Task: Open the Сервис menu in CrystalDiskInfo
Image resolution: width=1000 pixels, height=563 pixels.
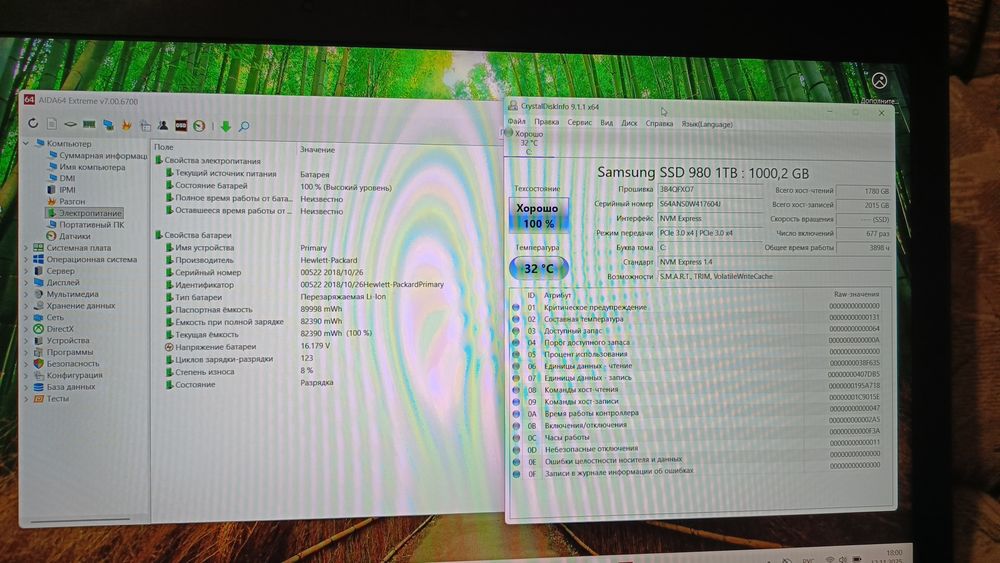Action: pyautogui.click(x=579, y=122)
